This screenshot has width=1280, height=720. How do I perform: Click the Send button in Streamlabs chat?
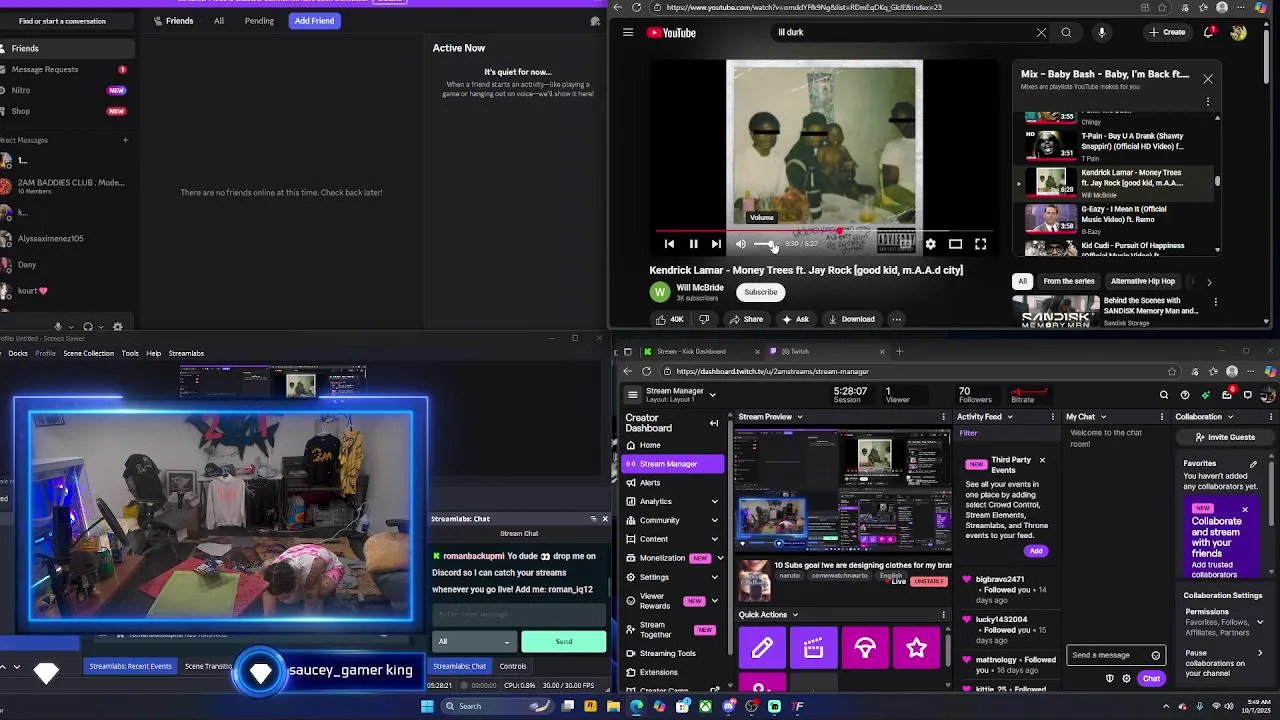(x=563, y=641)
